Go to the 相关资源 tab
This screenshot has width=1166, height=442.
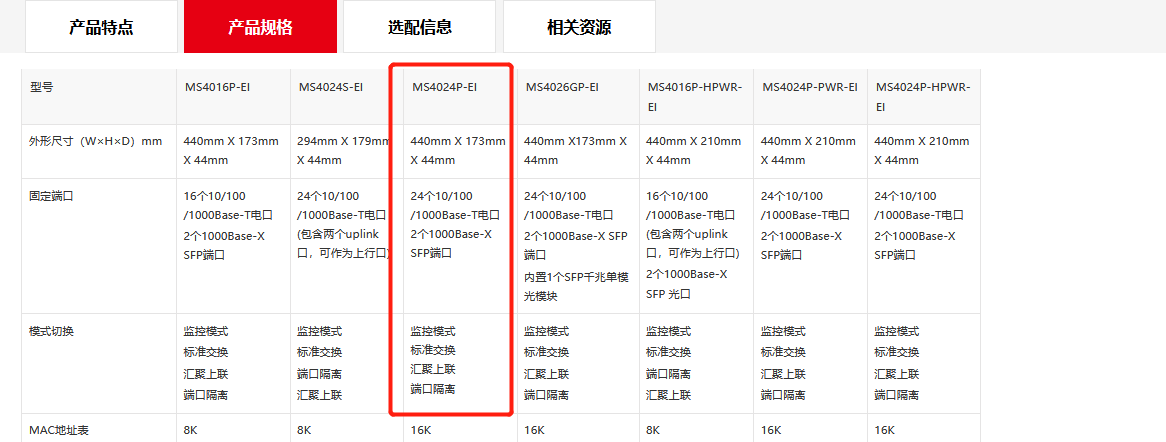[x=579, y=28]
